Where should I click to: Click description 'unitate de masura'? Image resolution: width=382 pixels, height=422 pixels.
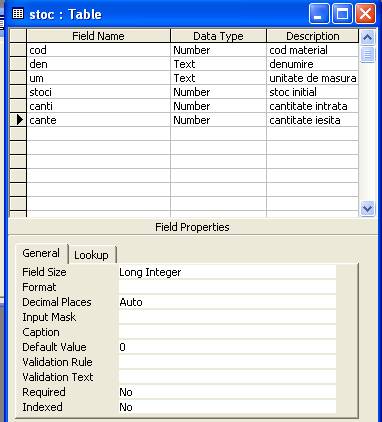tap(313, 78)
